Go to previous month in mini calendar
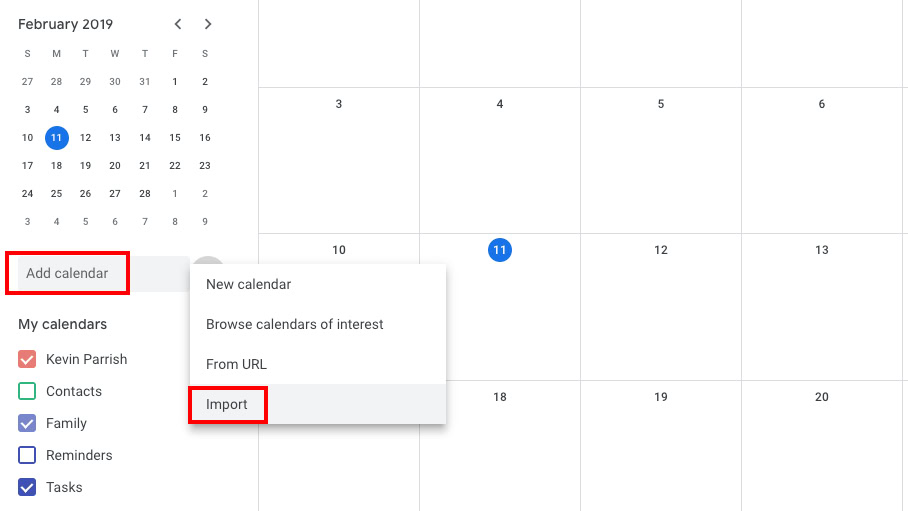This screenshot has height=511, width=908. click(178, 24)
